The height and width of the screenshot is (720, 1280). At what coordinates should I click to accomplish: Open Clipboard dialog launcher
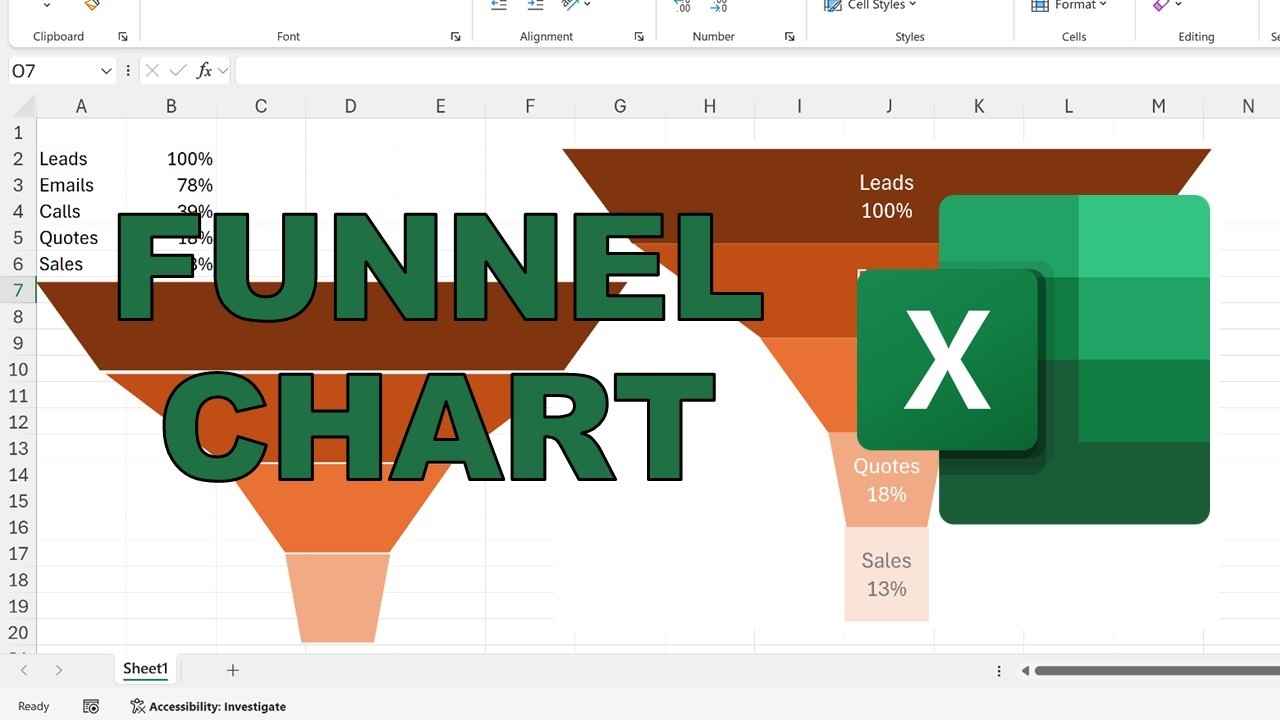(123, 37)
